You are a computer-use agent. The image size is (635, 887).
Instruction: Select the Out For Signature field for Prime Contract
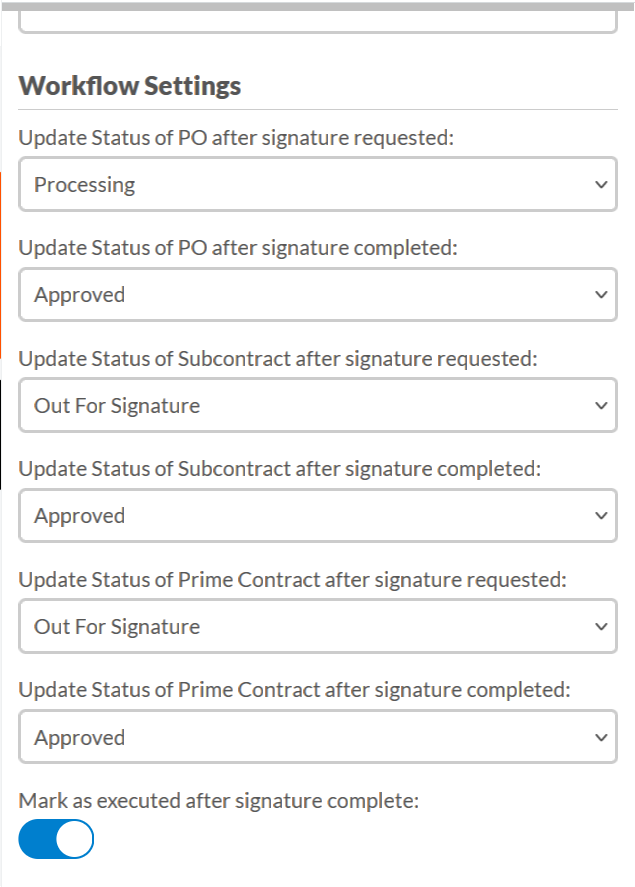pos(317,626)
